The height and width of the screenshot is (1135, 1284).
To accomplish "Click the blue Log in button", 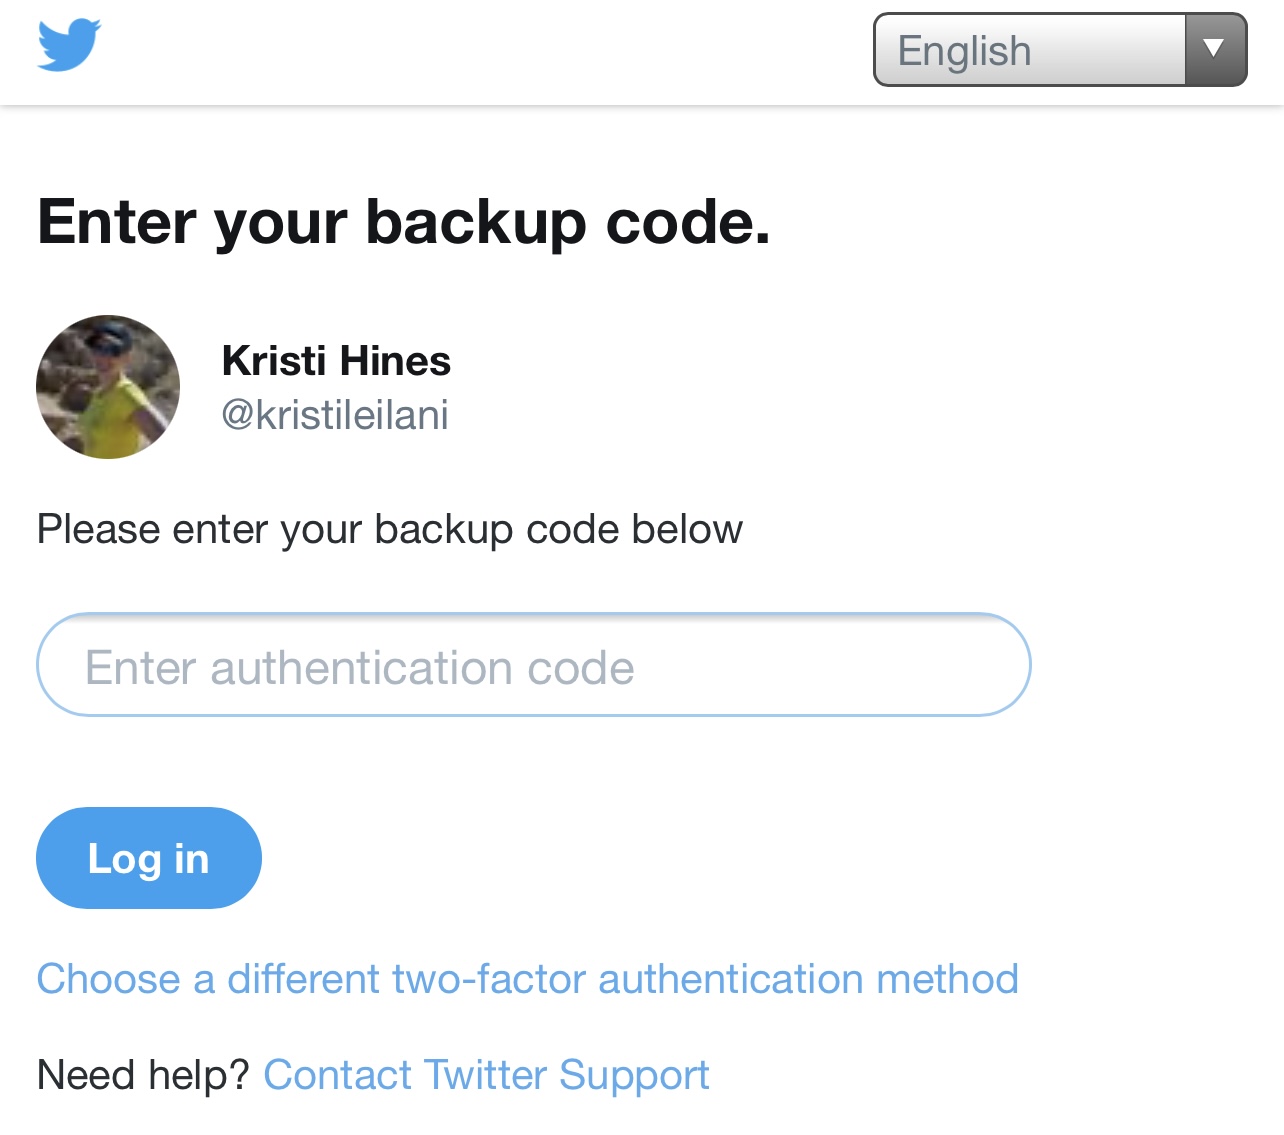I will [149, 858].
